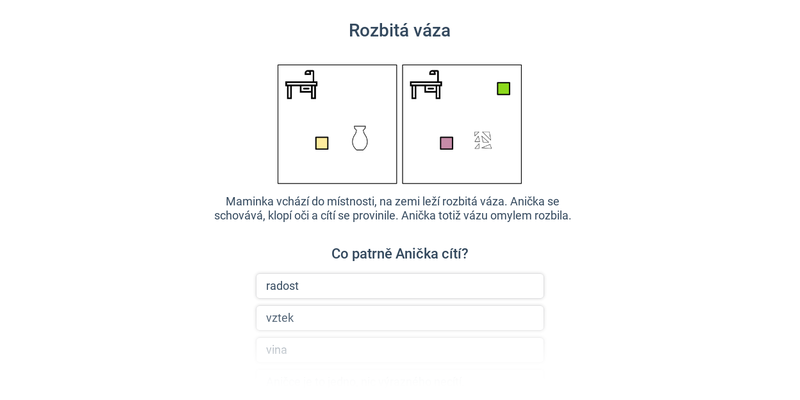
Task: Click the question 'Co patrně Anička cítí?'
Action: (x=399, y=254)
